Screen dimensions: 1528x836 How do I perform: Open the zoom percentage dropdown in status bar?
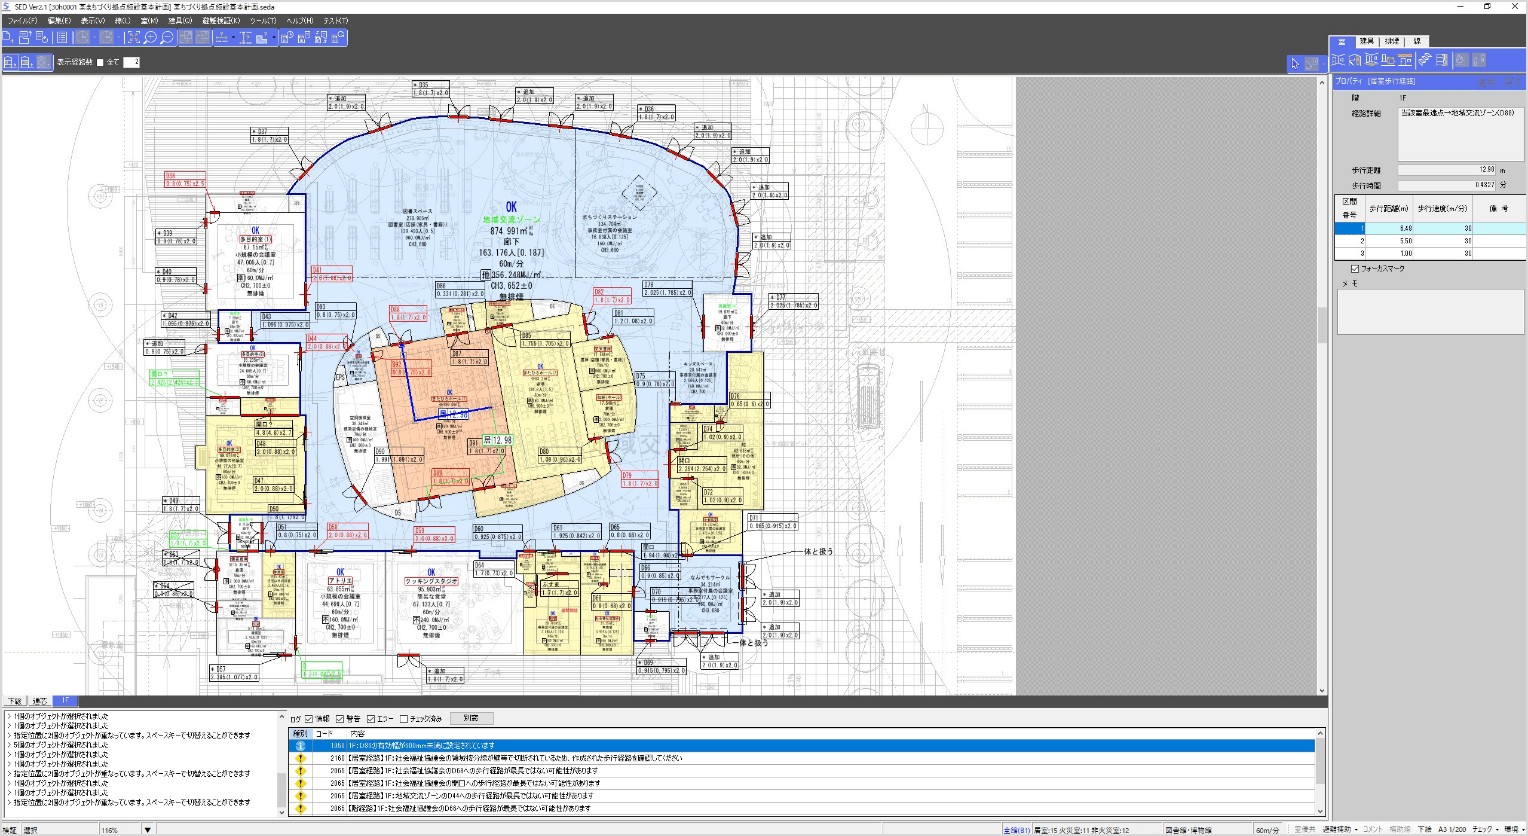[147, 829]
